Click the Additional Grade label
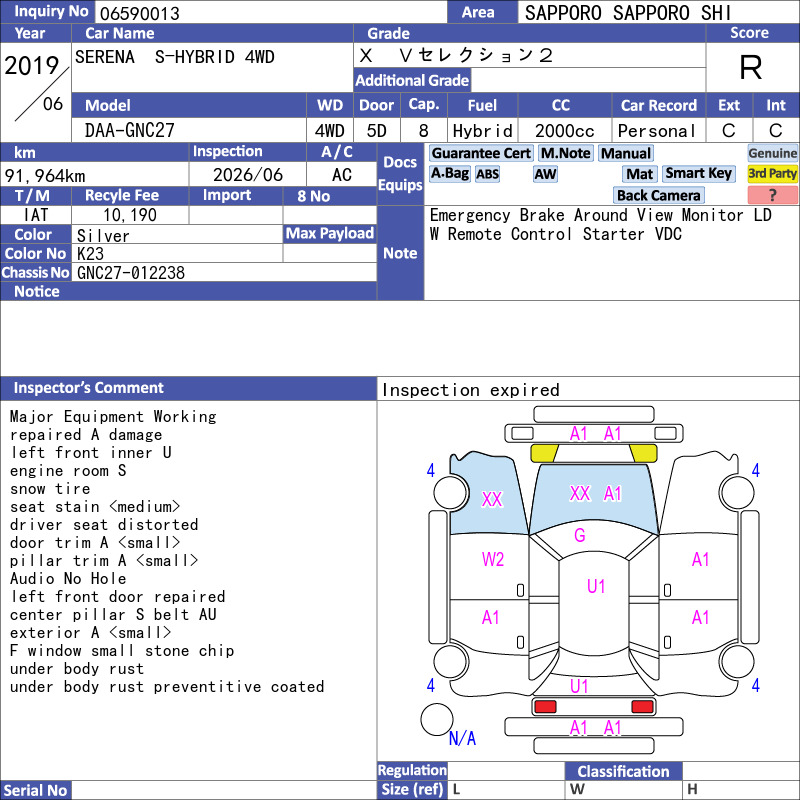Viewport: 800px width, 800px height. pos(412,80)
